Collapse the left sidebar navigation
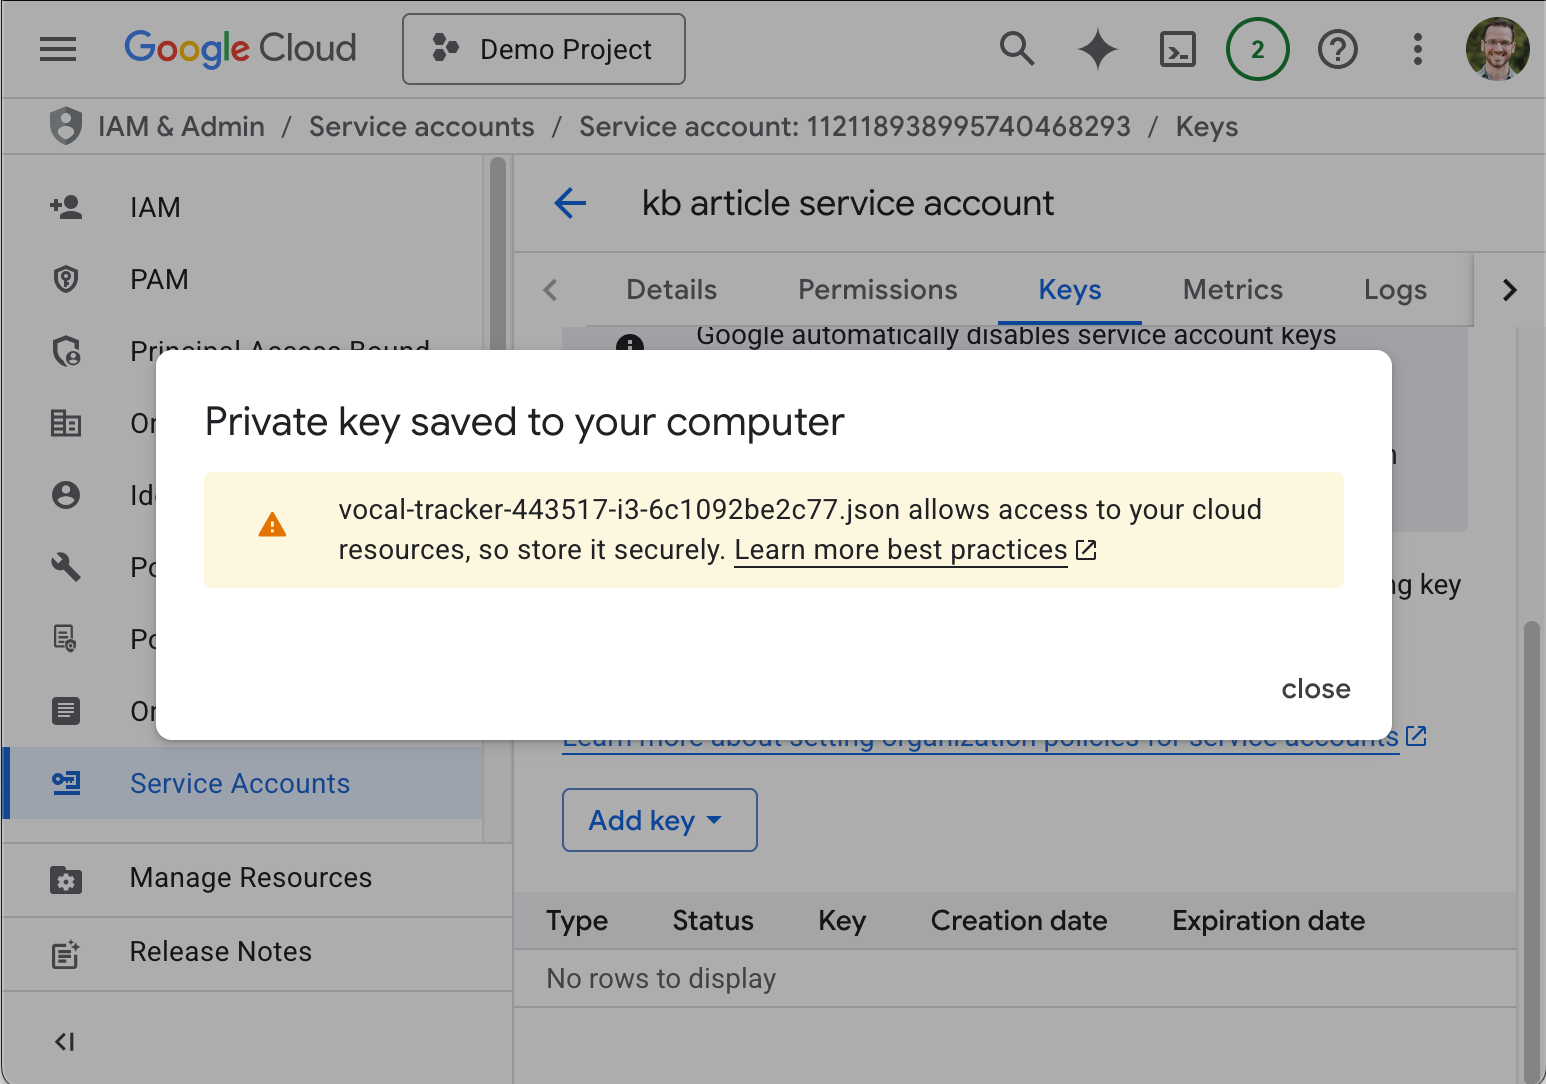Screen dimensions: 1546x1084 point(65,1042)
